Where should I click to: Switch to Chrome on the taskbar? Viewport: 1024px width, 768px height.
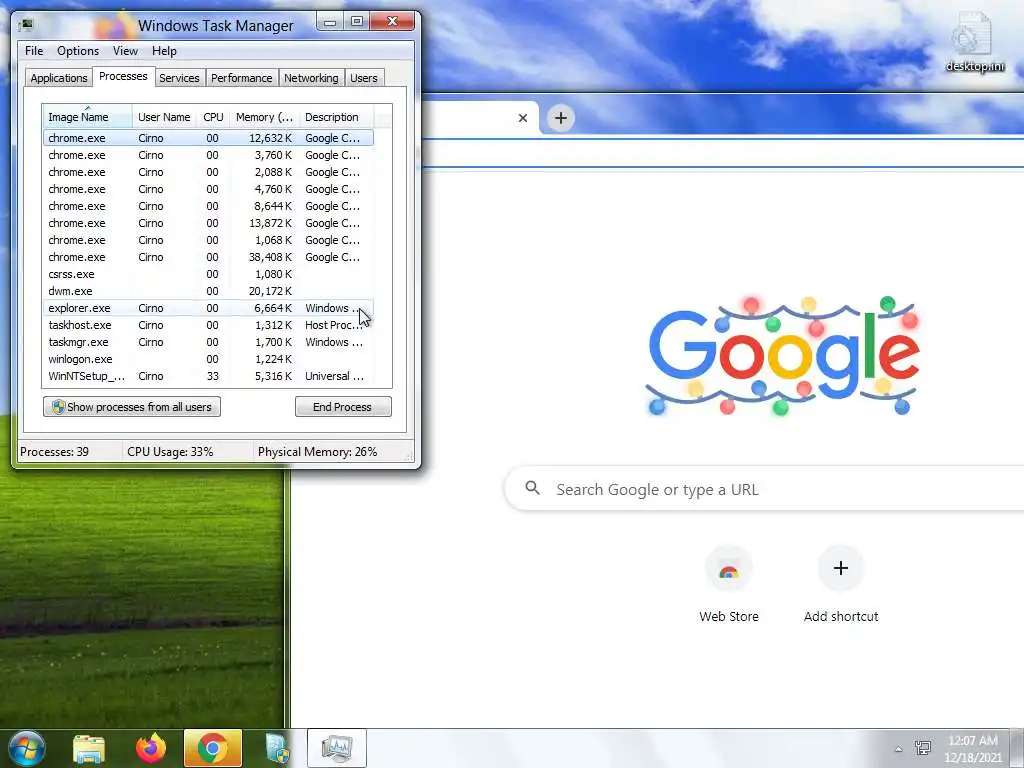[x=213, y=748]
